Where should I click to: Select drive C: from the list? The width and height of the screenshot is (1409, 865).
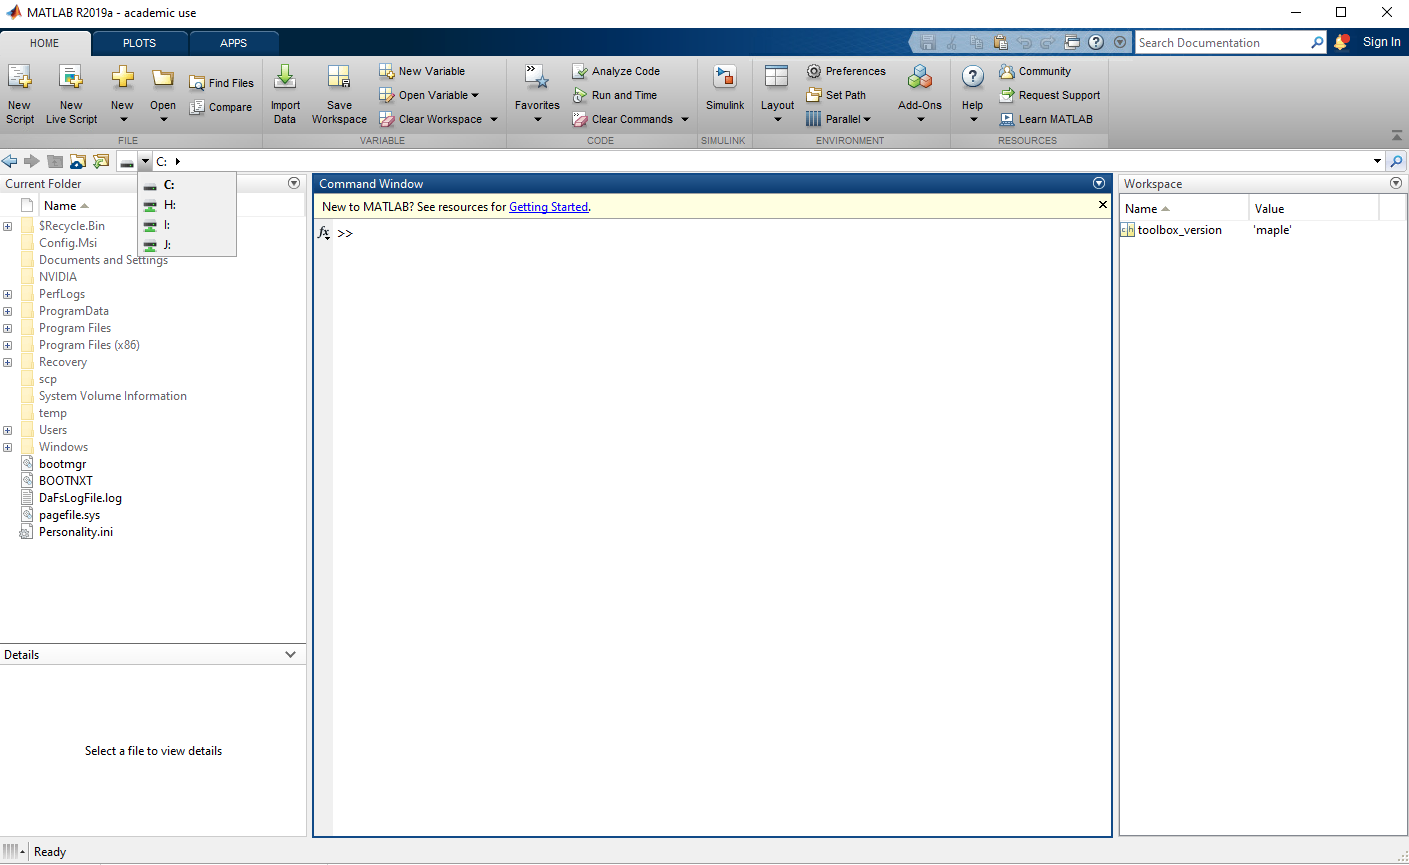(187, 185)
